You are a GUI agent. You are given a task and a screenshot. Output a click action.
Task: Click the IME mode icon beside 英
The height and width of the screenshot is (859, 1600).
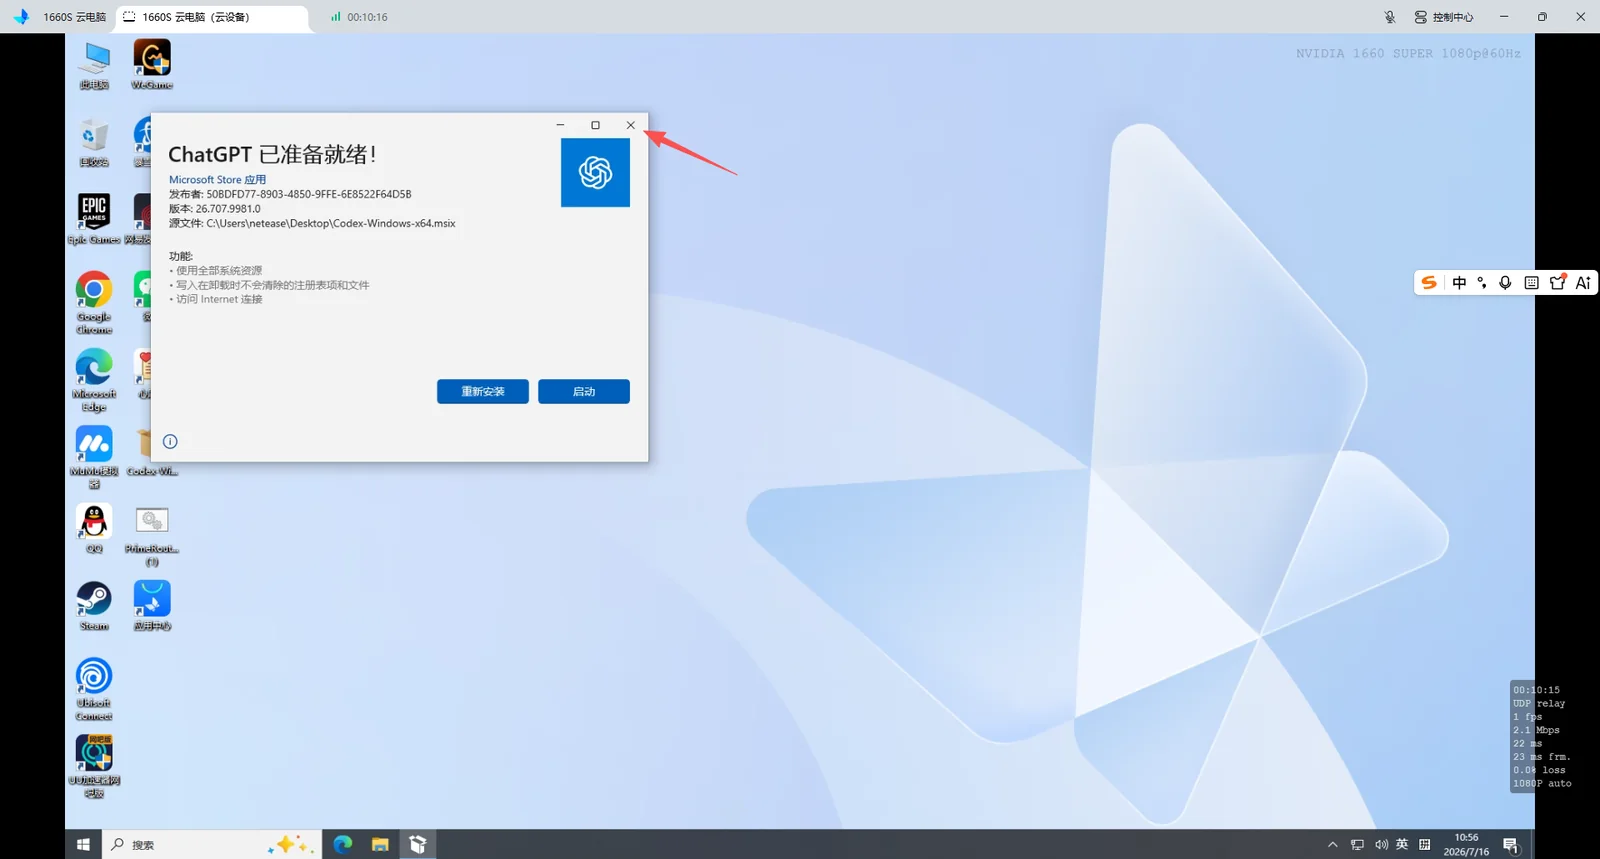tap(1425, 845)
